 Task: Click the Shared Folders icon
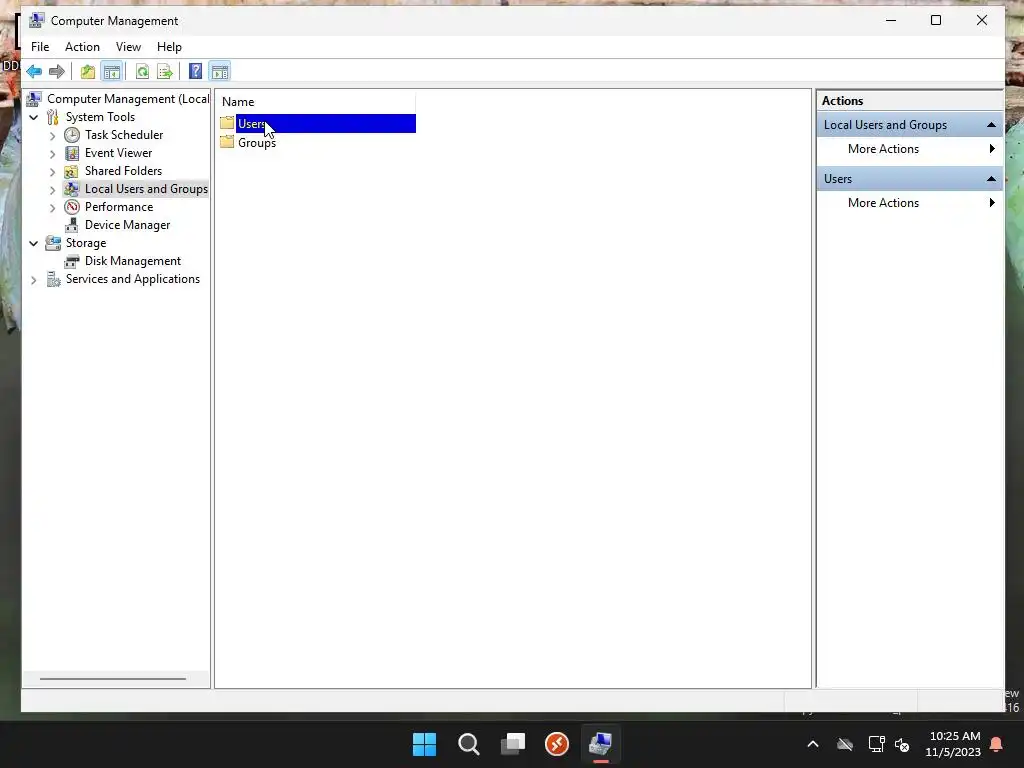(x=71, y=171)
